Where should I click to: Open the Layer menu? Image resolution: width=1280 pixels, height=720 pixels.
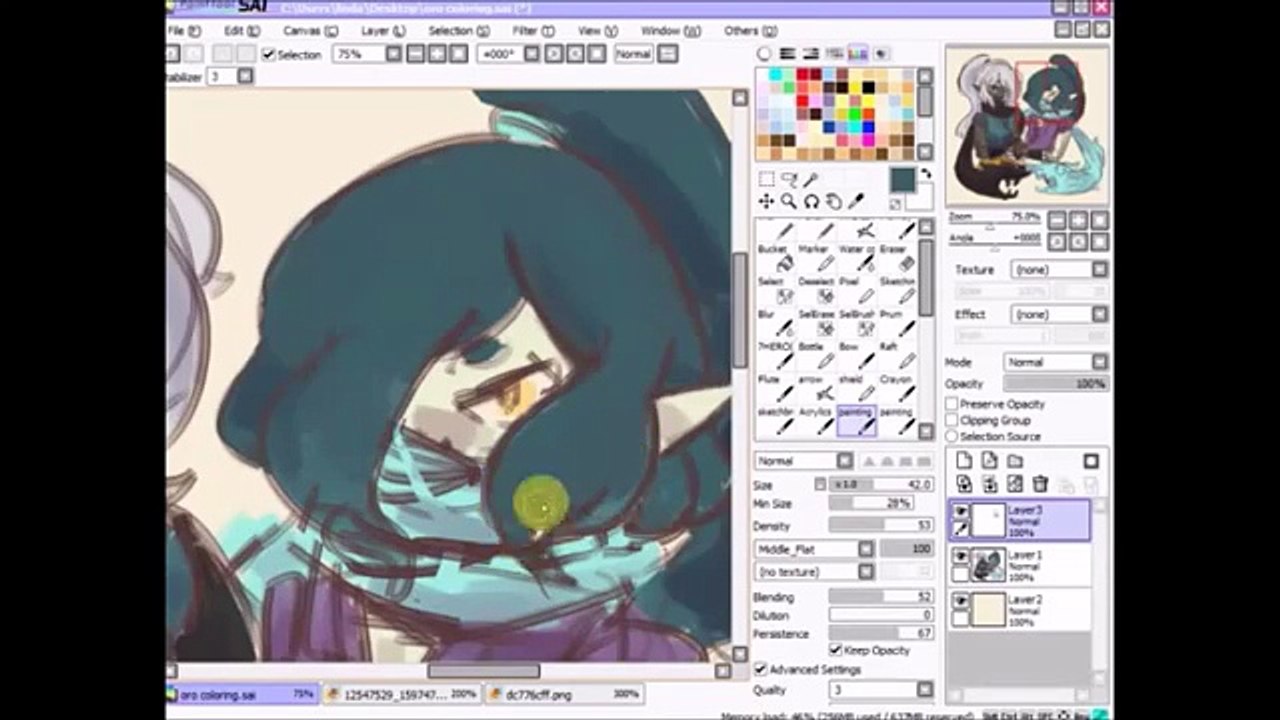(x=383, y=31)
